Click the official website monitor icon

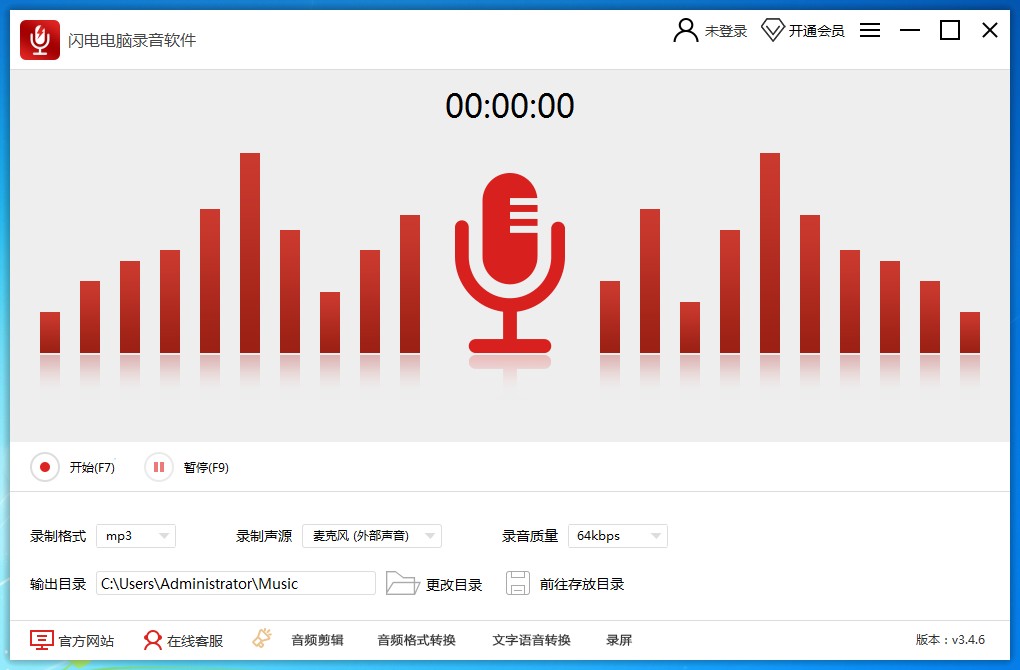(x=41, y=640)
